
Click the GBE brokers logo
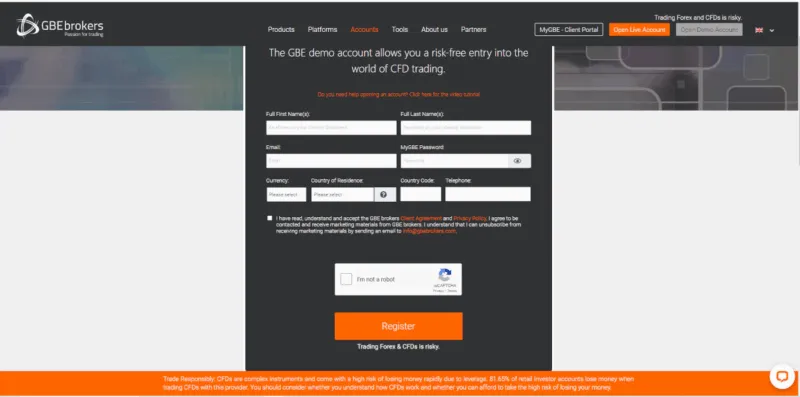click(x=60, y=26)
